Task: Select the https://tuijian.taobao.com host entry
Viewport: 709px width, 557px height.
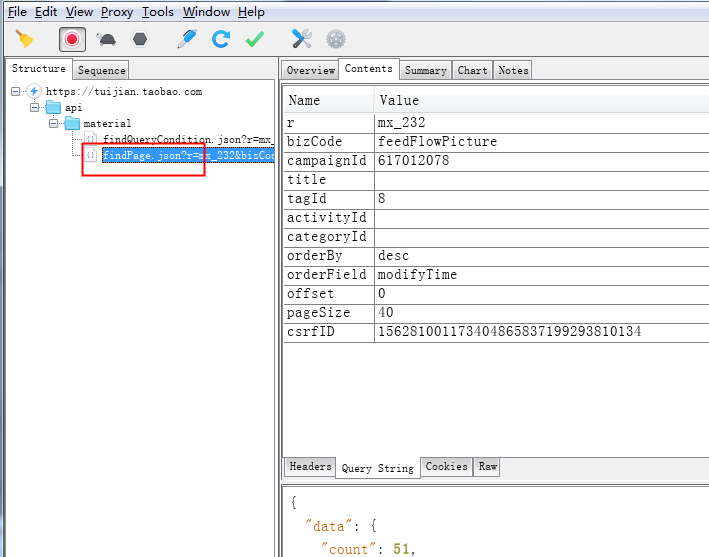Action: click(x=124, y=91)
